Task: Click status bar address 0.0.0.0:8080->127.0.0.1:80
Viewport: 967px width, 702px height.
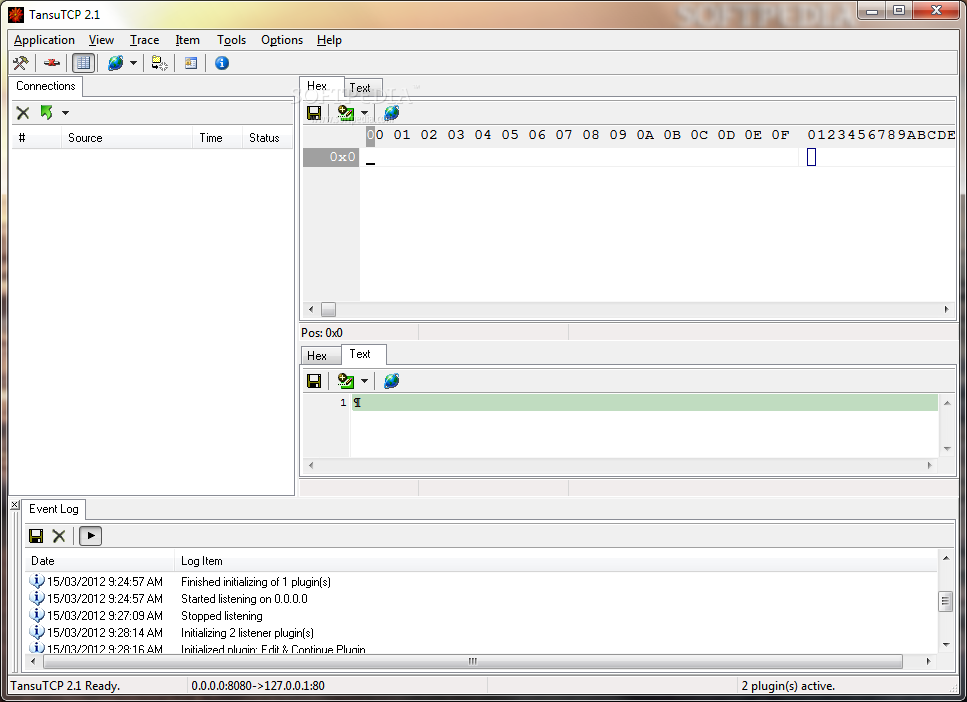Action: 258,686
